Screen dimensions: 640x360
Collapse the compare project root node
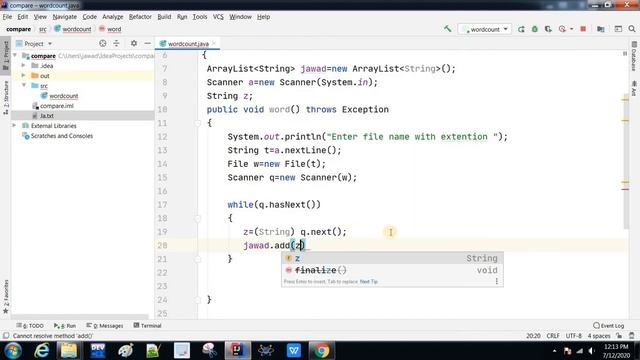15,55
